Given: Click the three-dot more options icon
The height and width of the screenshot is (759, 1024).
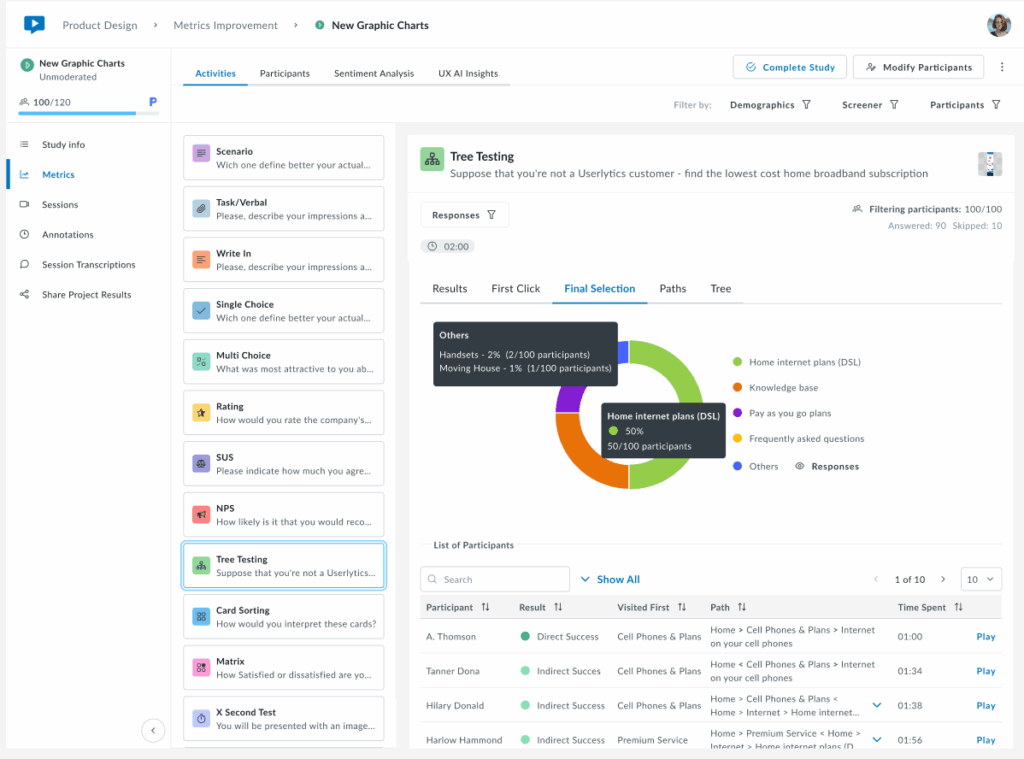Looking at the screenshot, I should click(x=1002, y=67).
